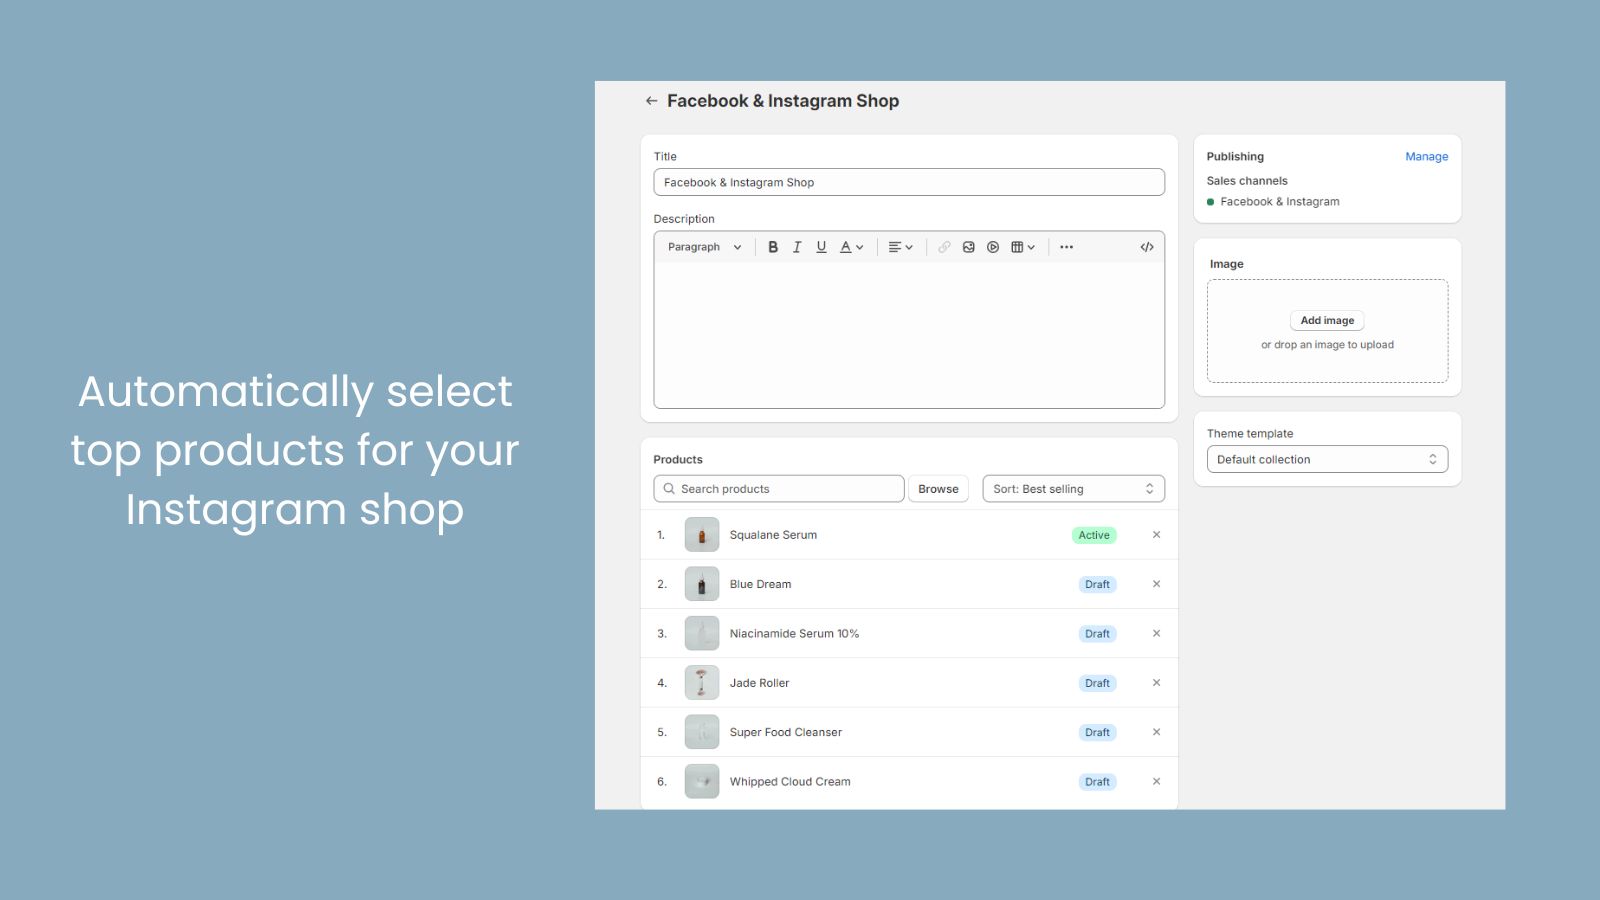1600x900 pixels.
Task: Click the Add image button
Action: (x=1327, y=320)
